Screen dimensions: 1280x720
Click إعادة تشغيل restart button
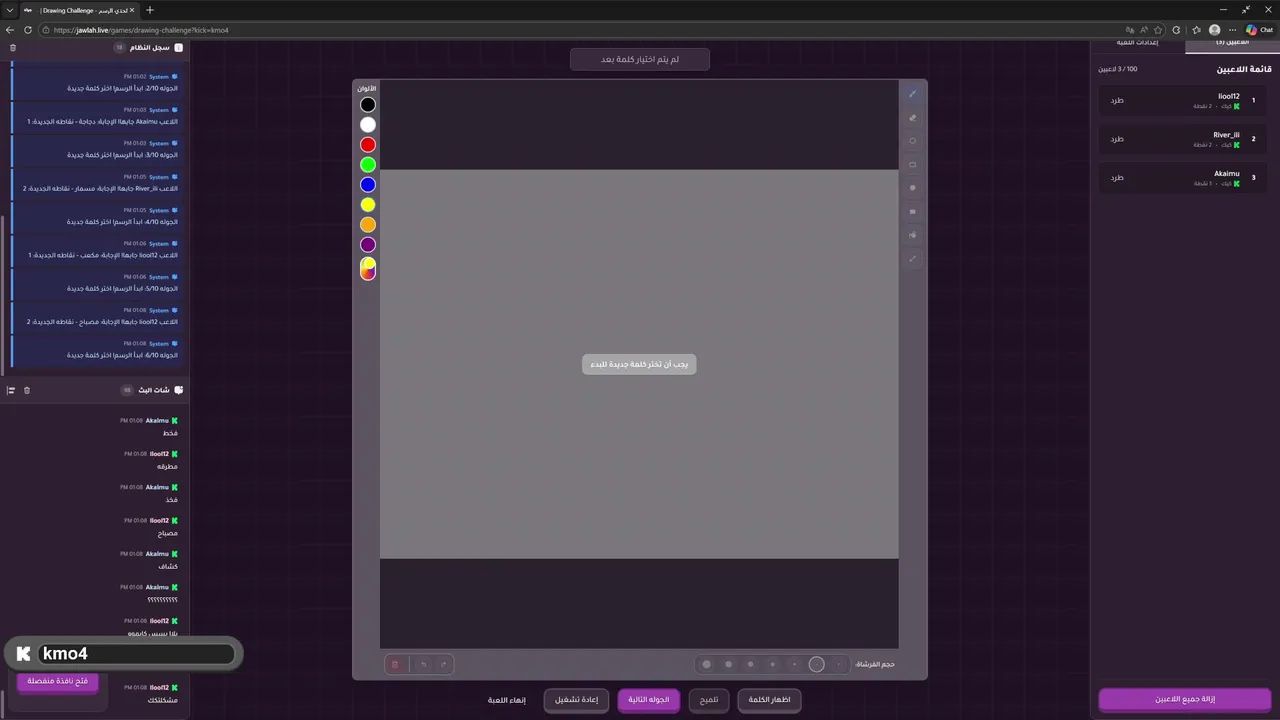click(x=576, y=700)
